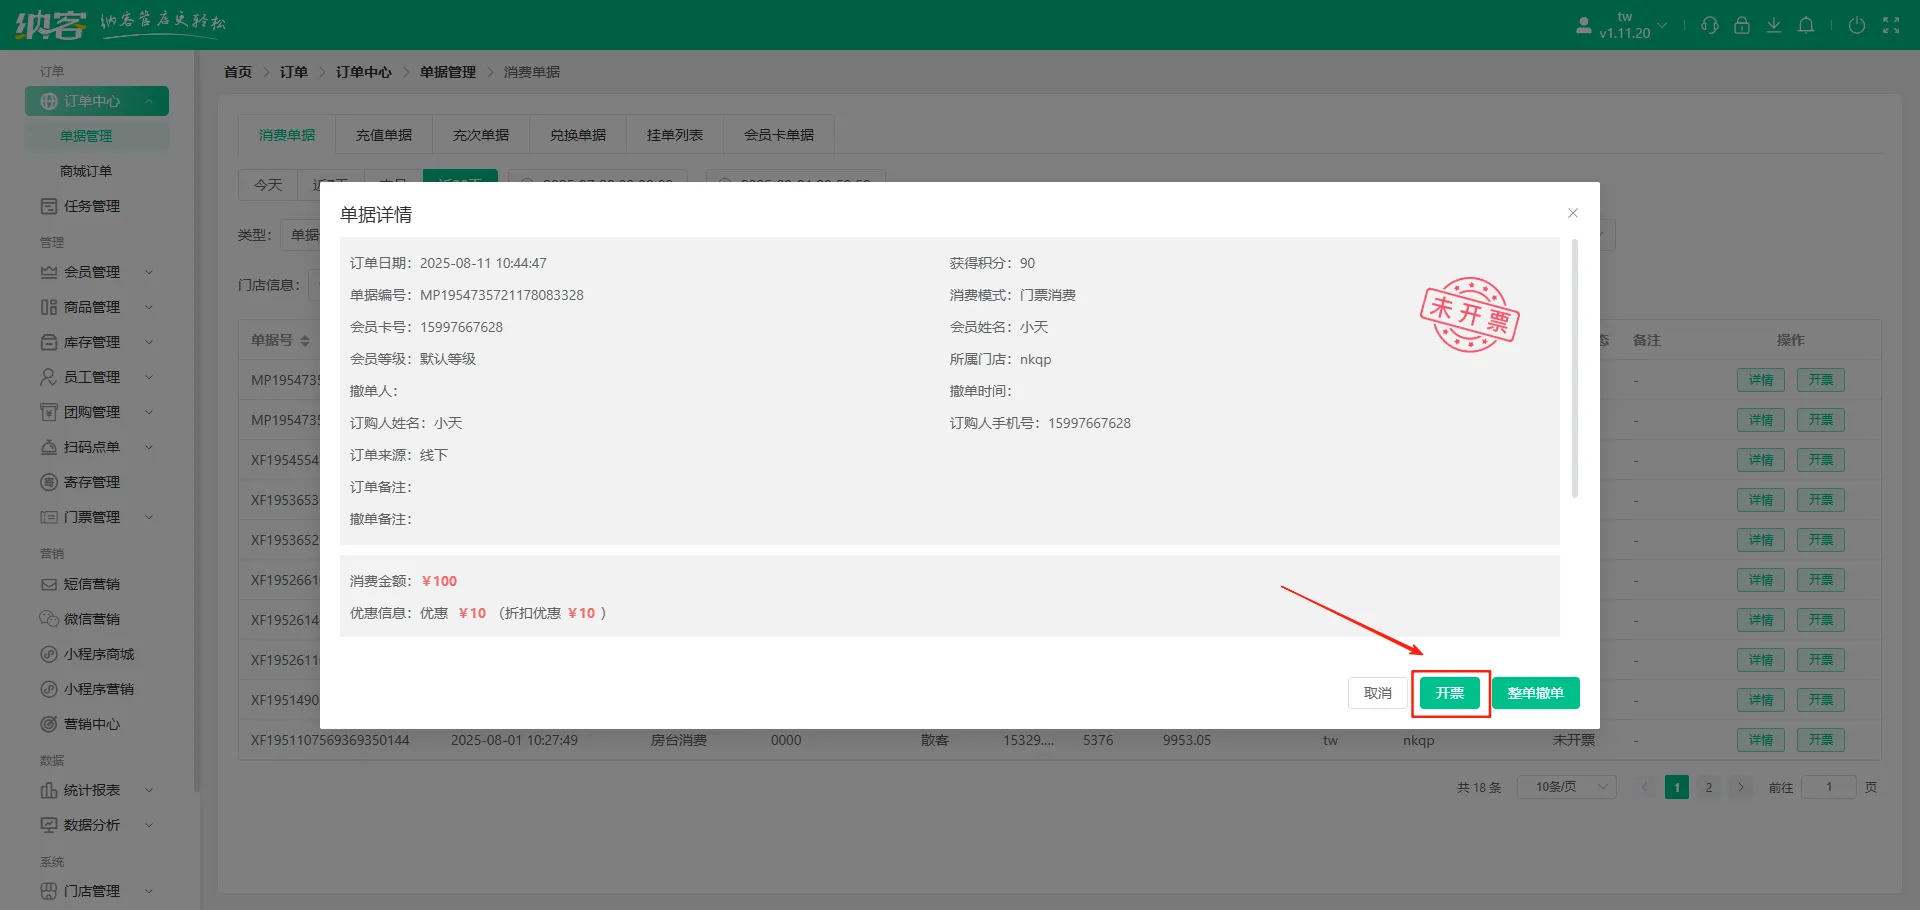Click the lock screen icon
1920x910 pixels.
(x=1742, y=25)
